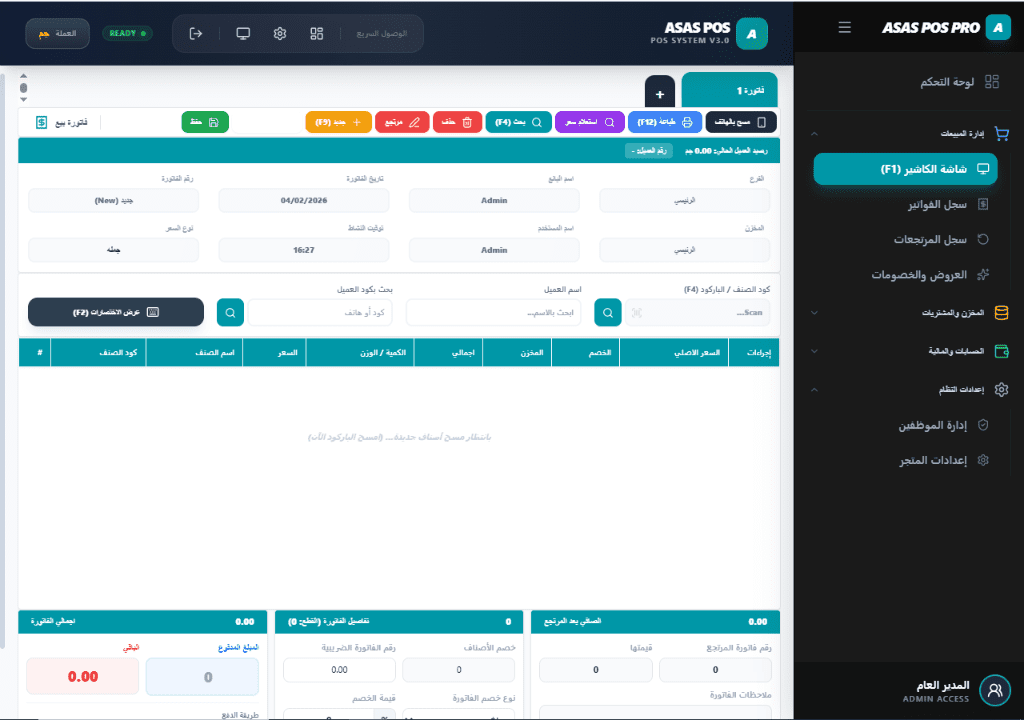Select the فاتورة 1 invoice tab
This screenshot has height=720, width=1024.
click(x=729, y=90)
